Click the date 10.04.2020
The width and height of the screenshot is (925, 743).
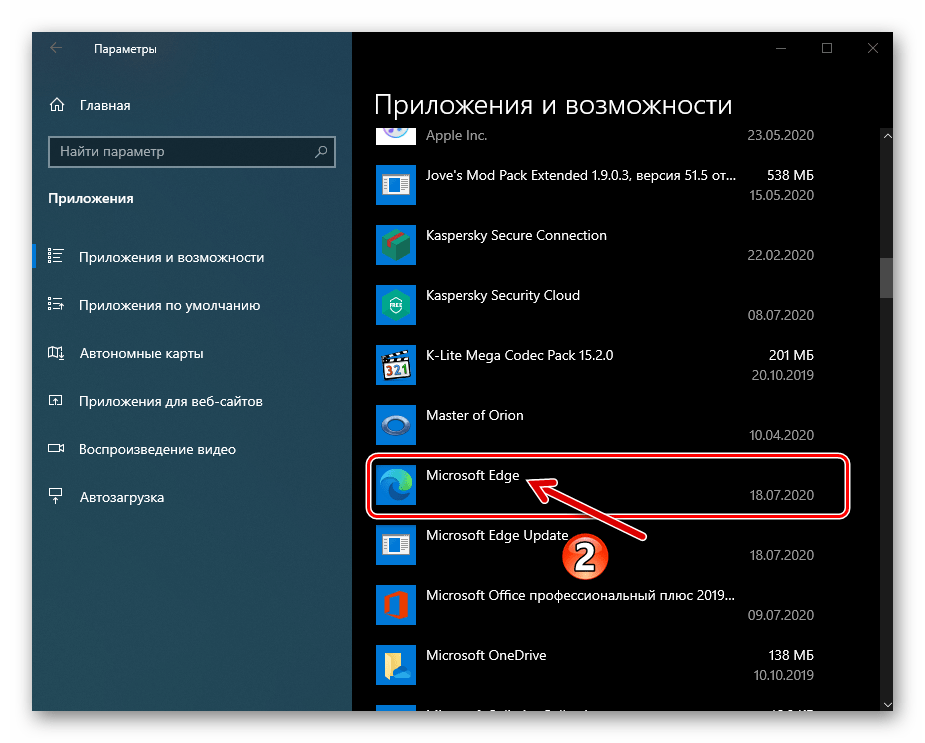click(781, 435)
